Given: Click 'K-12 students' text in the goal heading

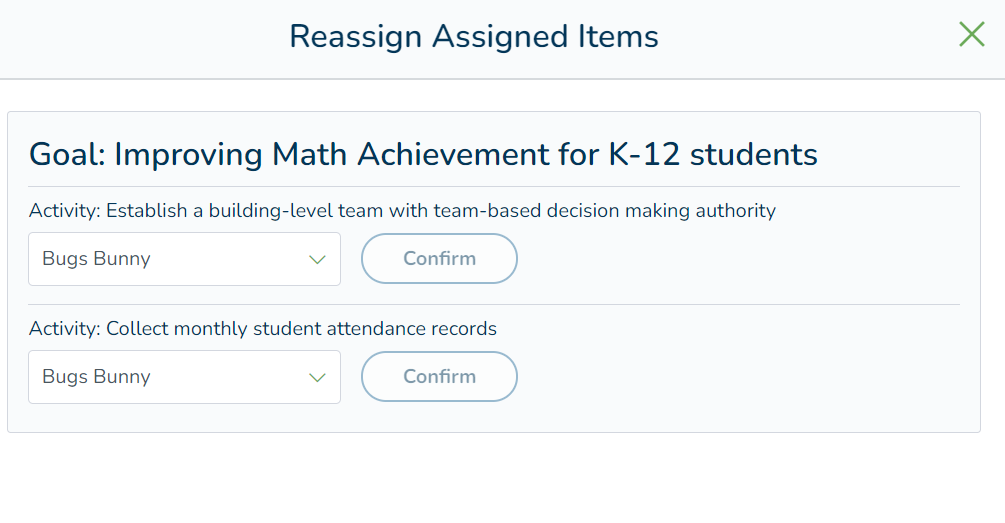Looking at the screenshot, I should click(713, 155).
